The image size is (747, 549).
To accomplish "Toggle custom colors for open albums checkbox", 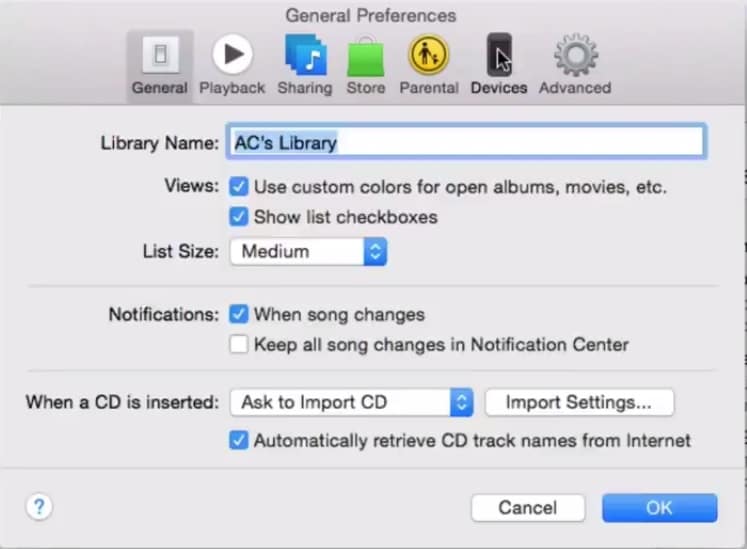I will [239, 187].
